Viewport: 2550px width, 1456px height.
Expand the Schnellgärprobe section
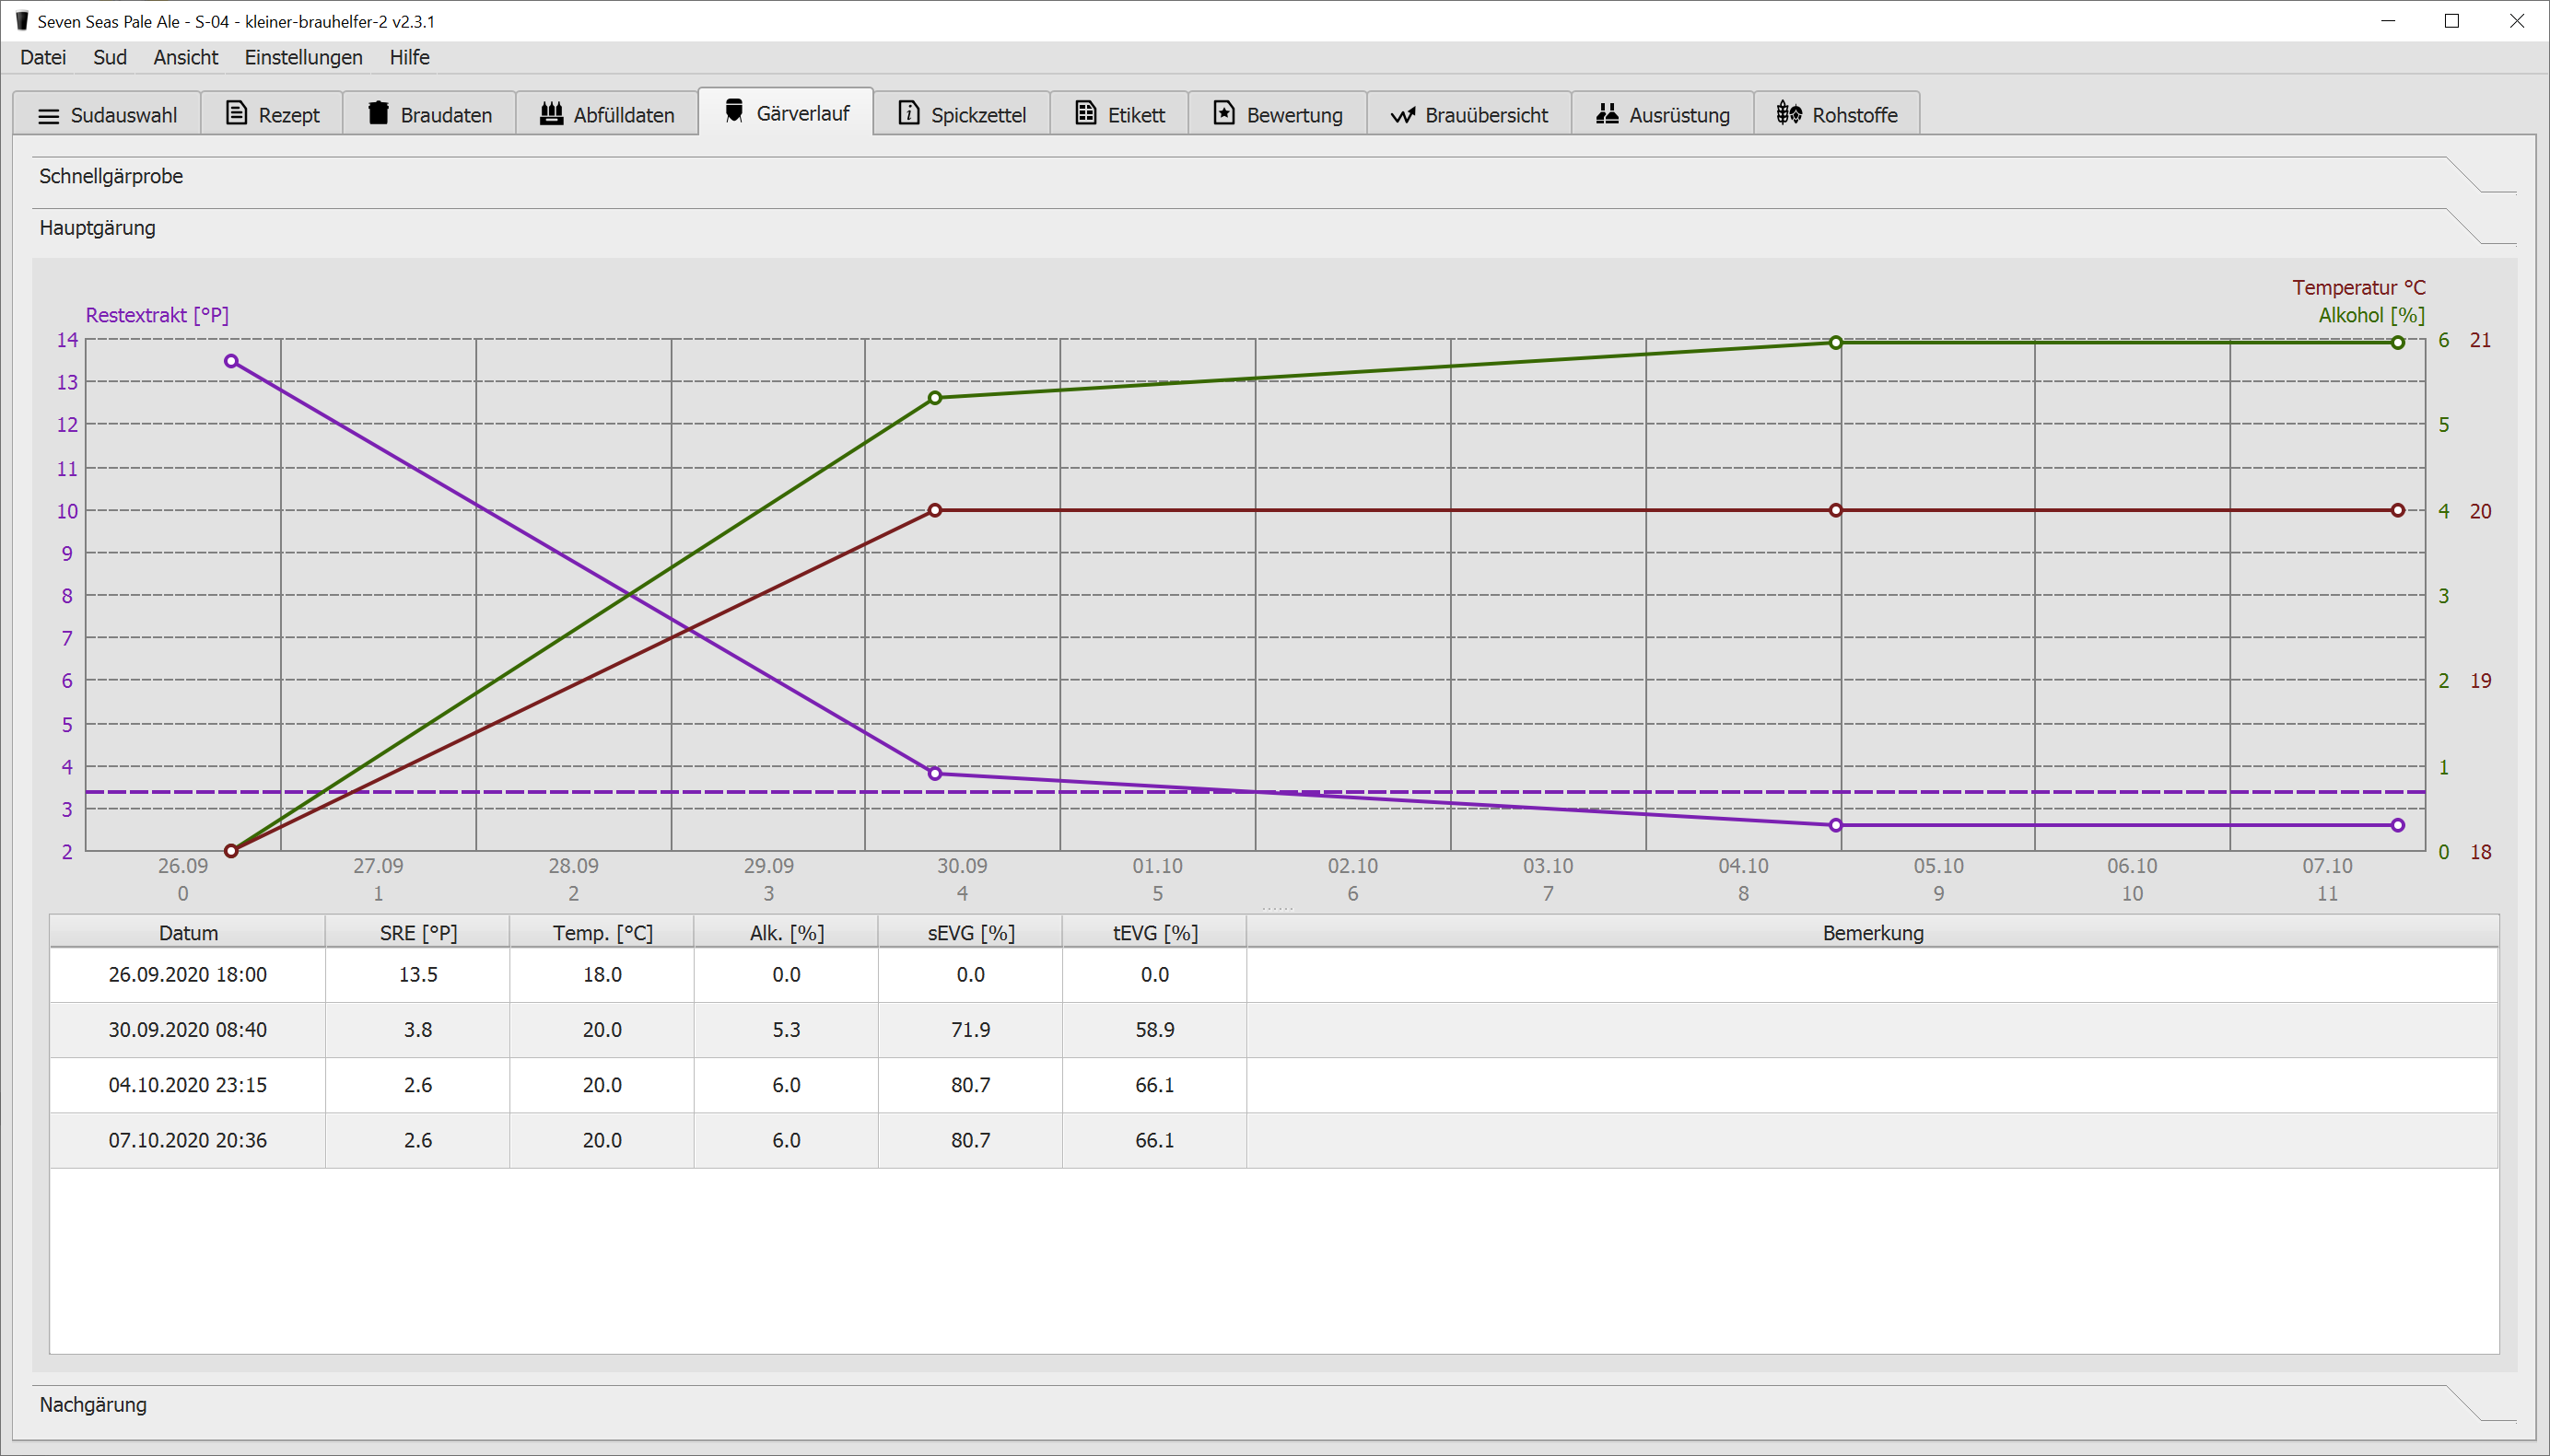[111, 176]
